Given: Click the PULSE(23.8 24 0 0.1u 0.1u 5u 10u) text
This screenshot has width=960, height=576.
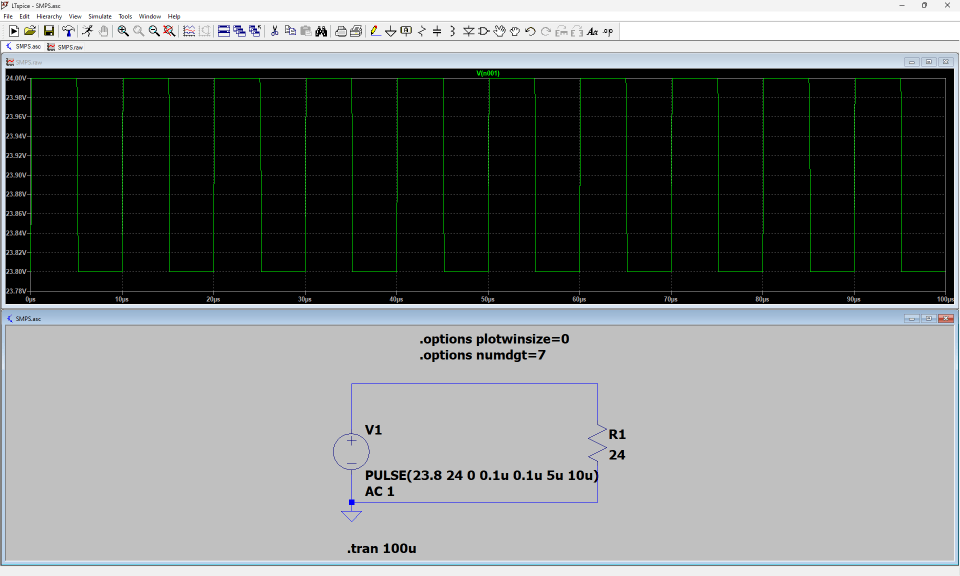Looking at the screenshot, I should click(482, 475).
